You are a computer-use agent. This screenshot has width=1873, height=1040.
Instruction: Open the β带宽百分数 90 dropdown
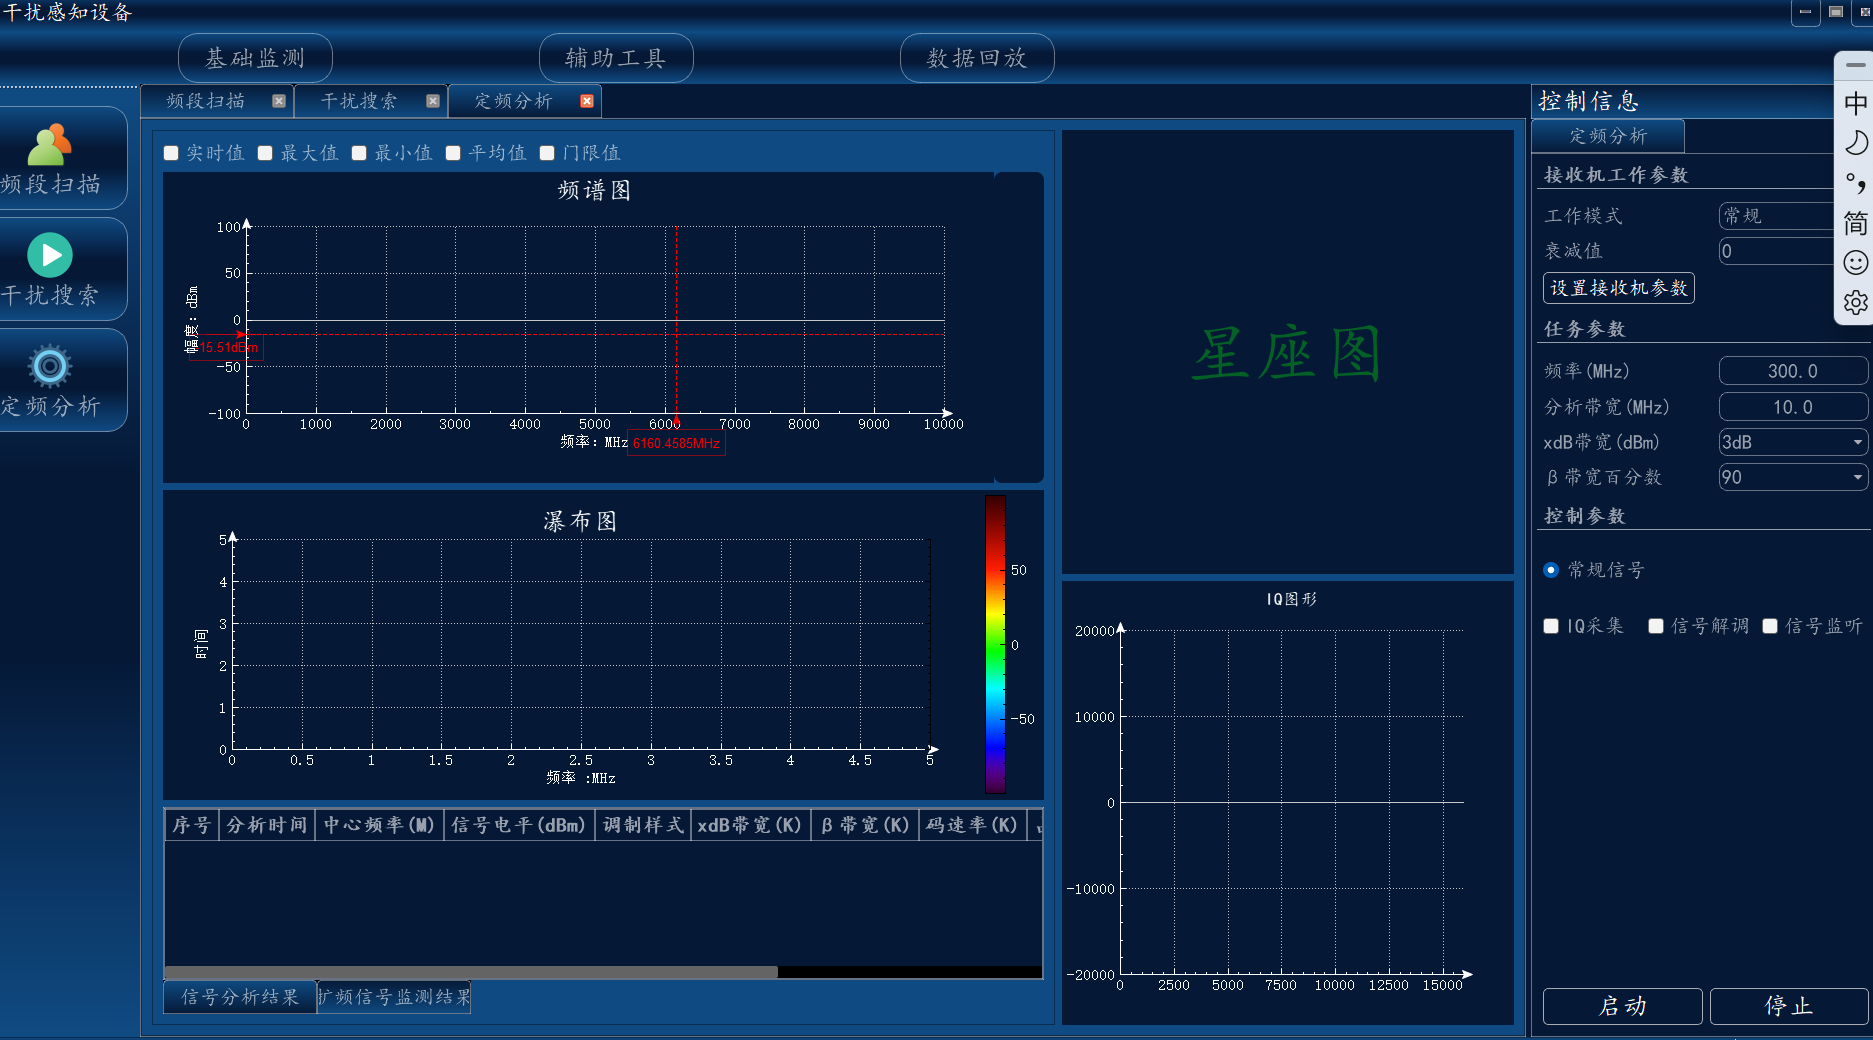[x=1793, y=477]
